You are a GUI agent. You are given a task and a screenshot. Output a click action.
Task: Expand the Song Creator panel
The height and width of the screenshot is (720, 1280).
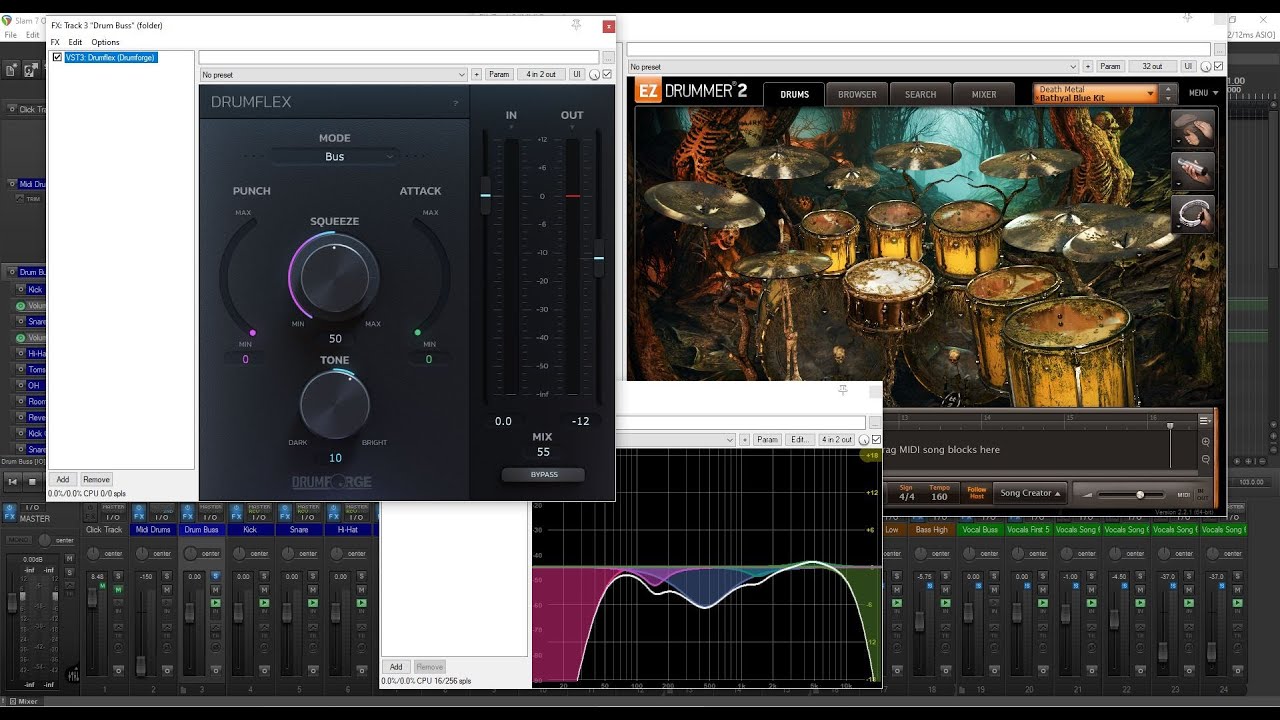click(x=1031, y=493)
